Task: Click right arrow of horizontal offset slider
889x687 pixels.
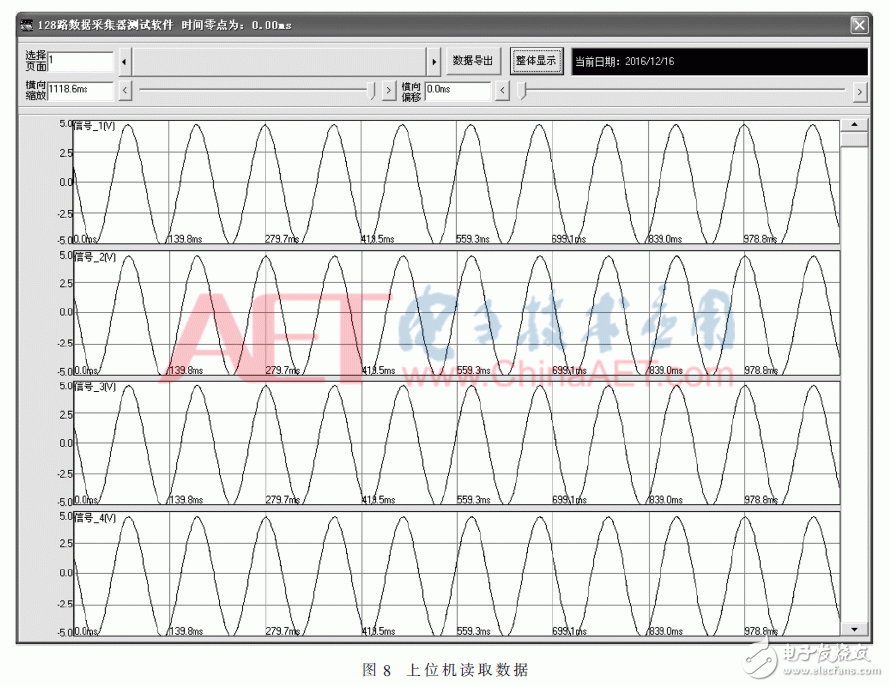Action: 859,90
